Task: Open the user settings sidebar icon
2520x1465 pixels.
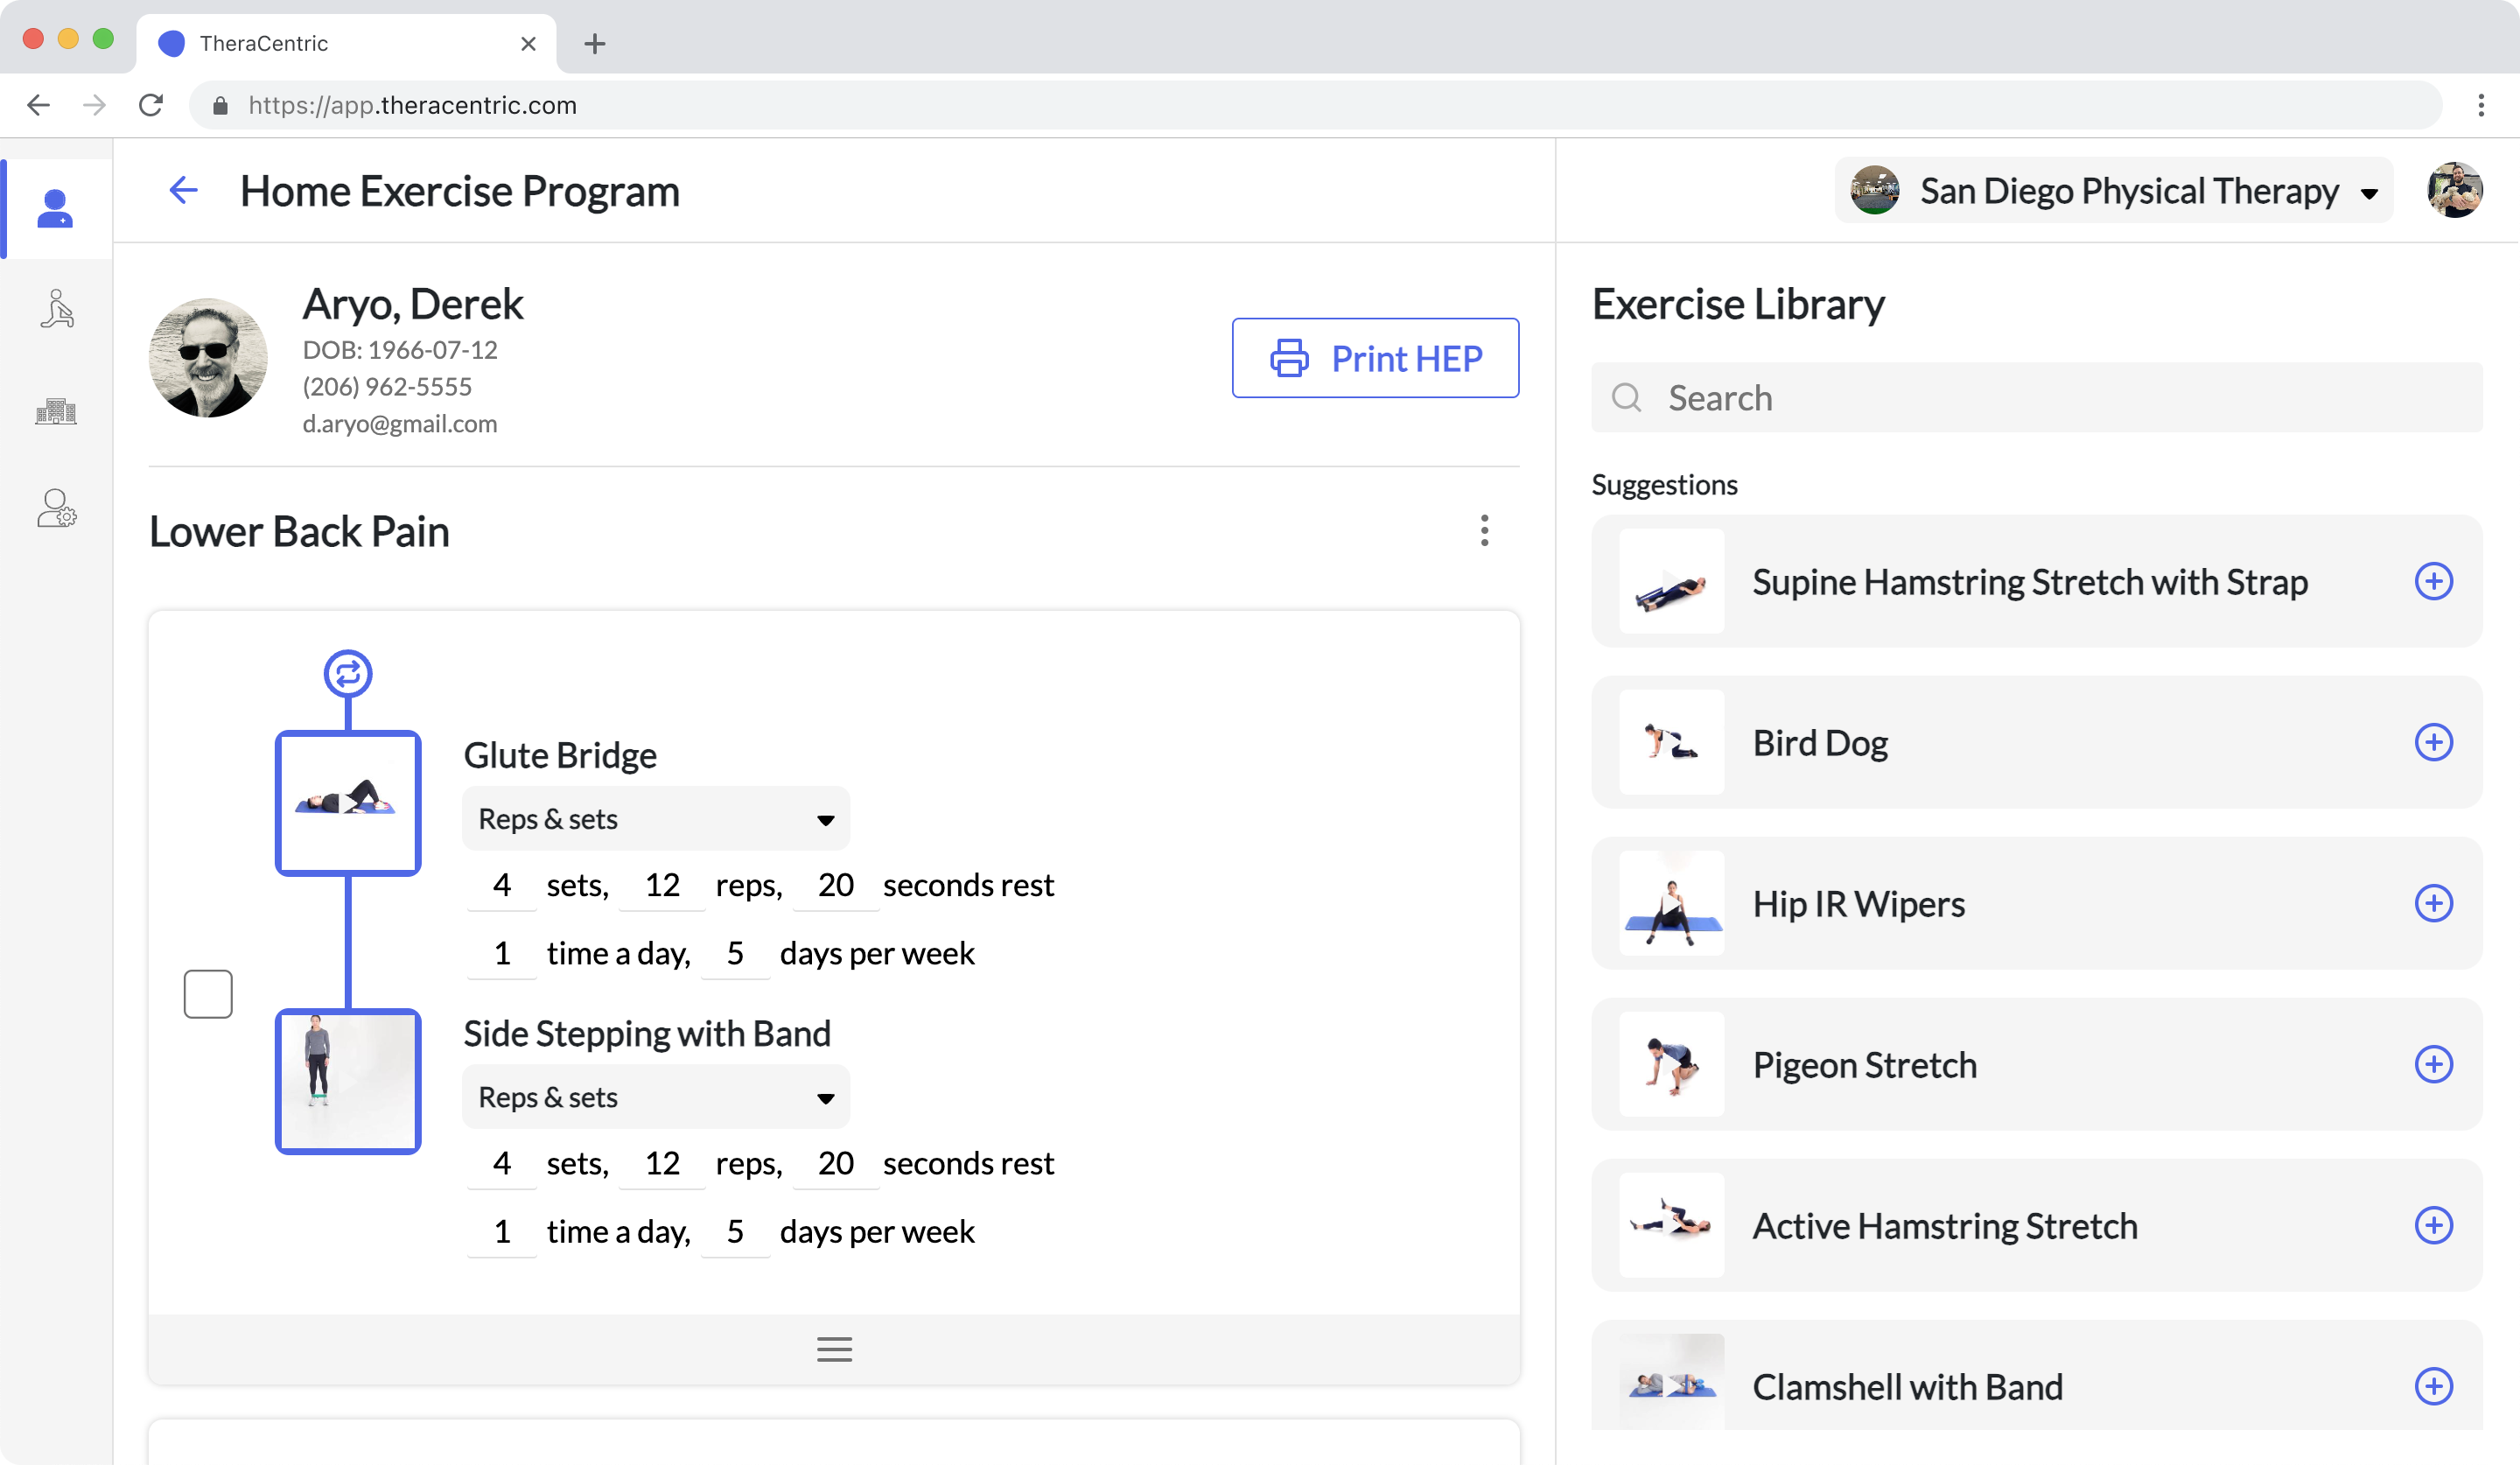Action: point(57,509)
